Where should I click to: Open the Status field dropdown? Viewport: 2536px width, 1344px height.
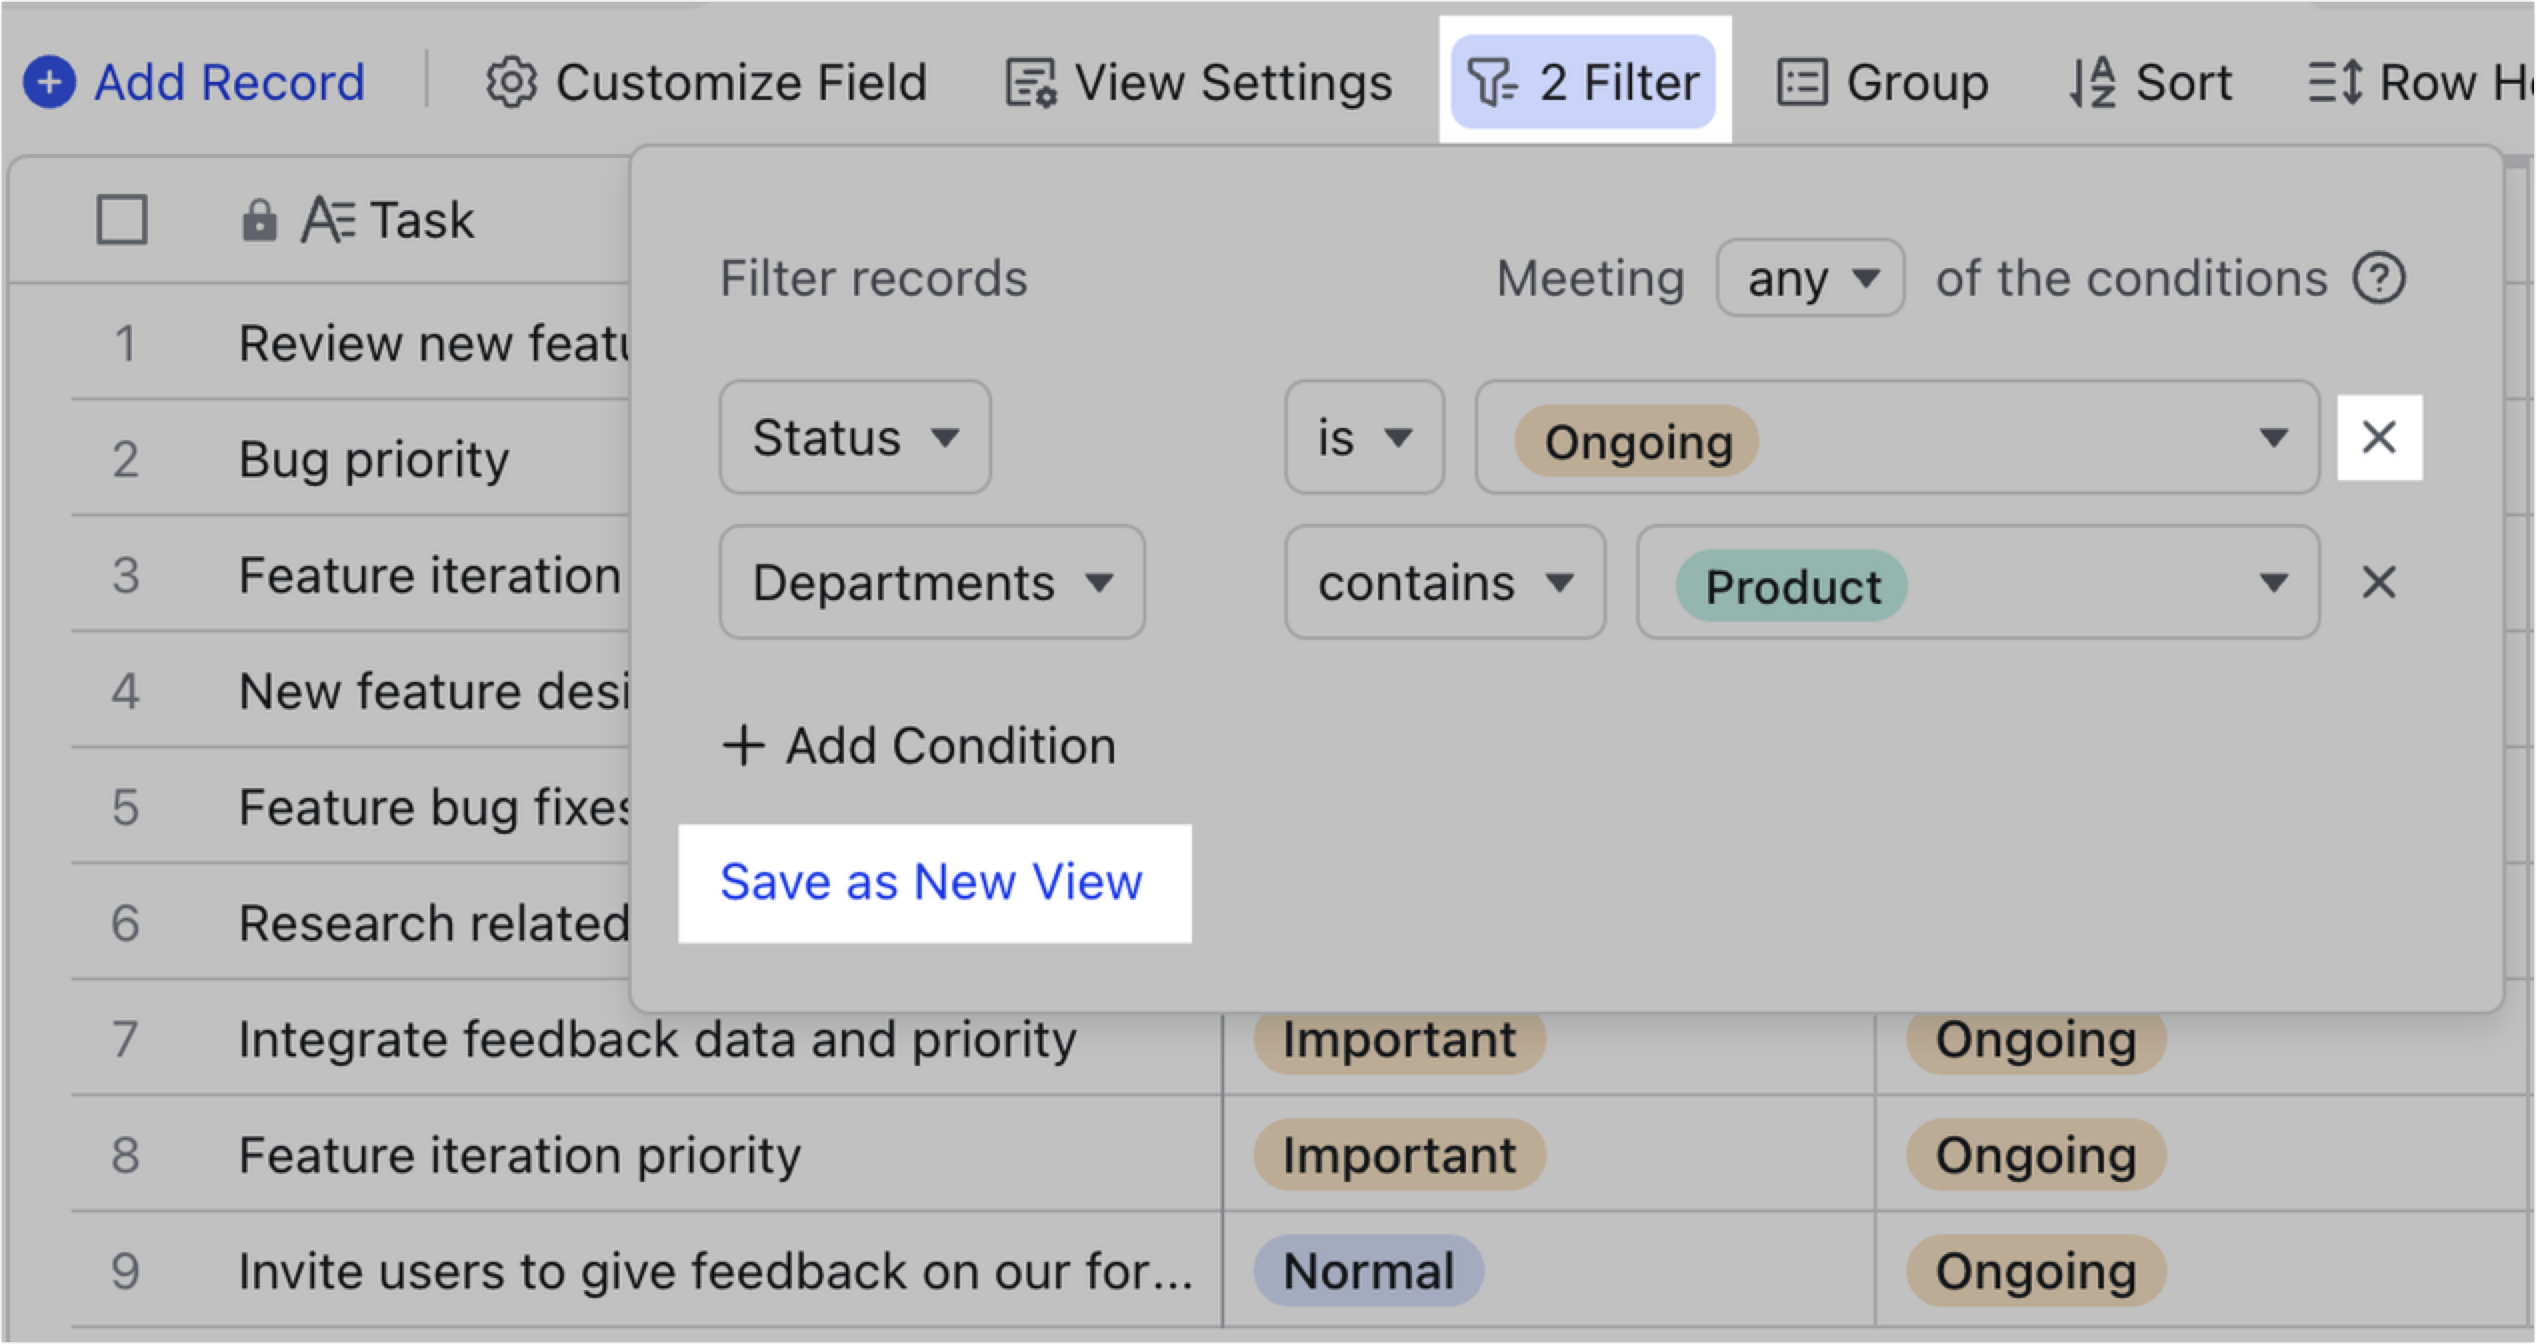point(855,437)
